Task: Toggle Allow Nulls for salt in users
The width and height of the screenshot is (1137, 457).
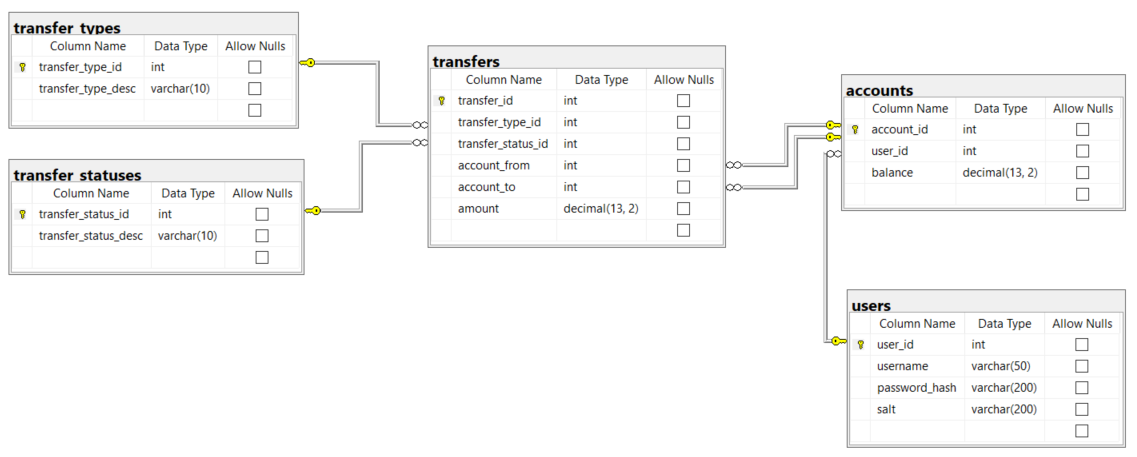Action: pyautogui.click(x=1082, y=409)
